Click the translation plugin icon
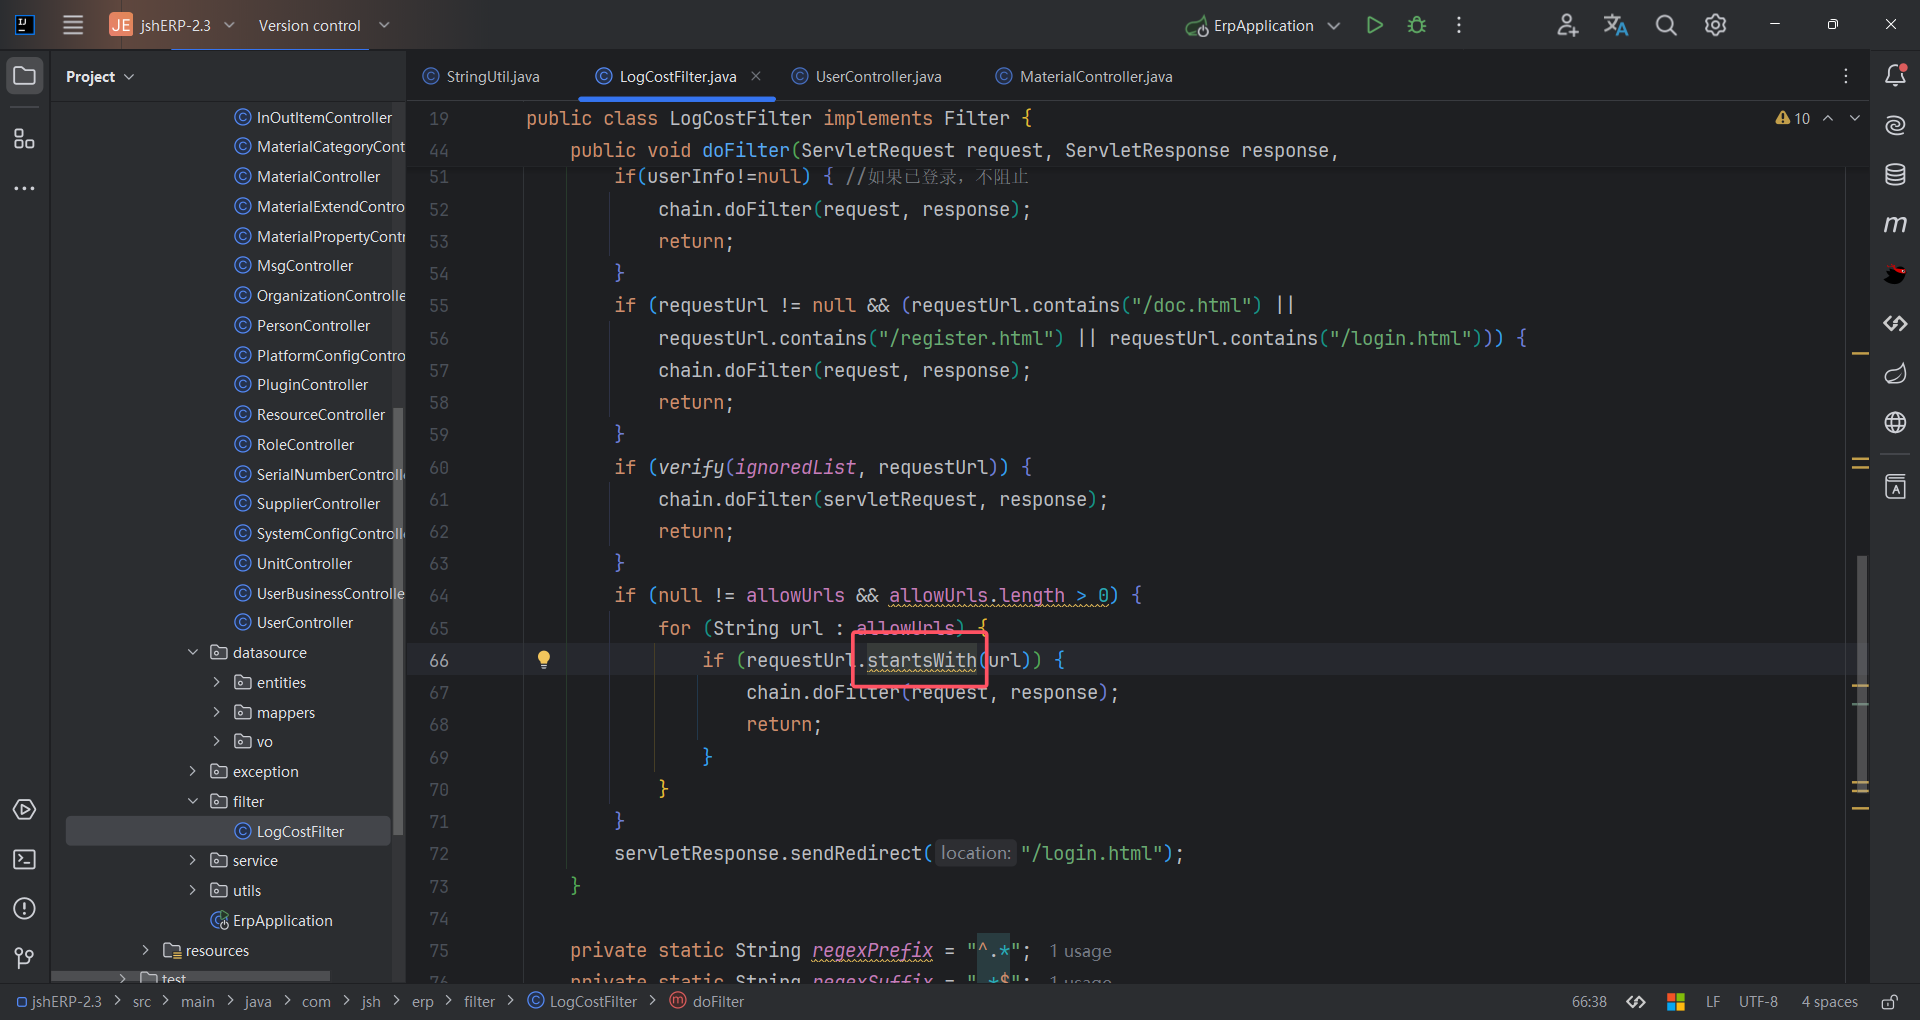This screenshot has width=1920, height=1020. coord(1616,25)
